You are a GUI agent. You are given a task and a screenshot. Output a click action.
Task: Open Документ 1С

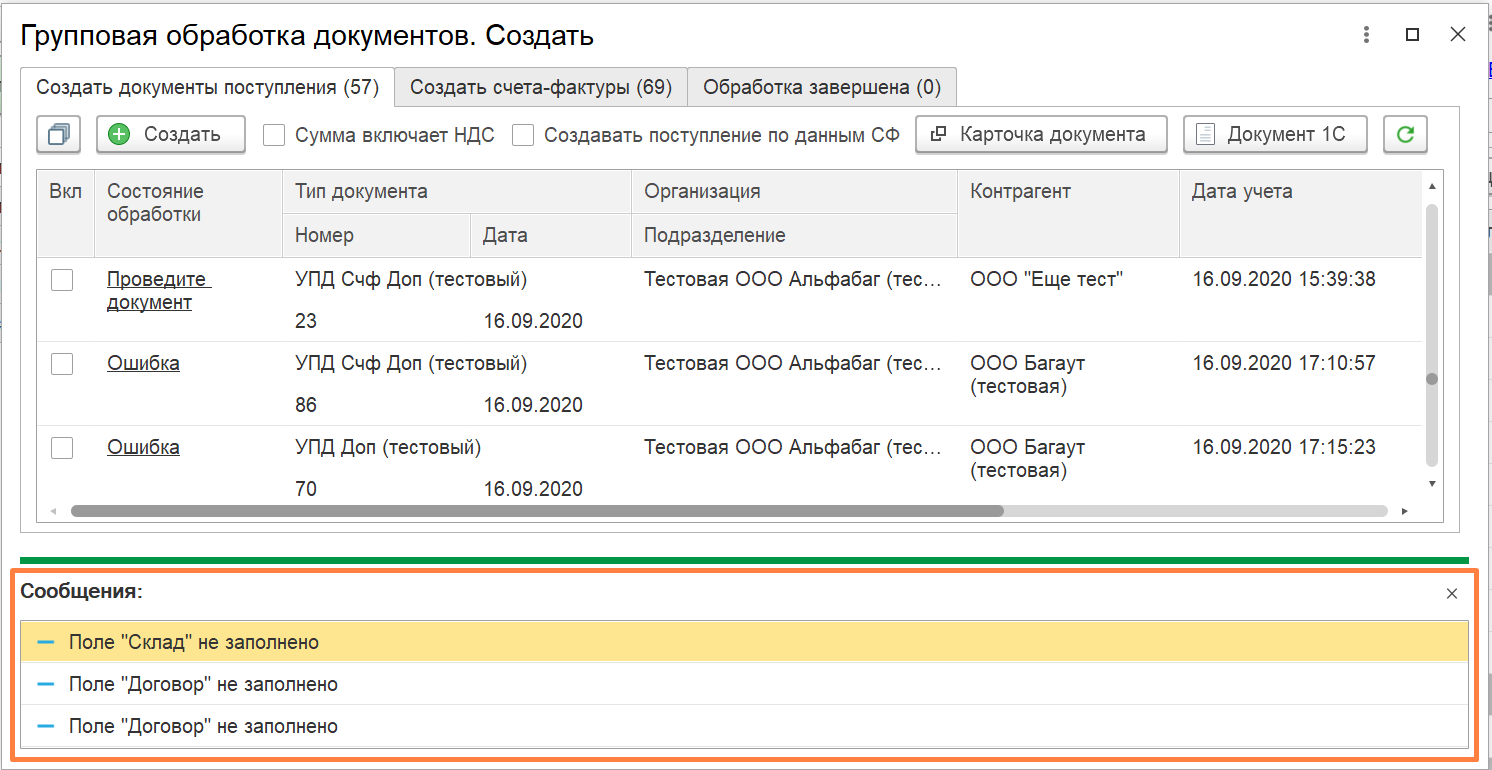1275,134
